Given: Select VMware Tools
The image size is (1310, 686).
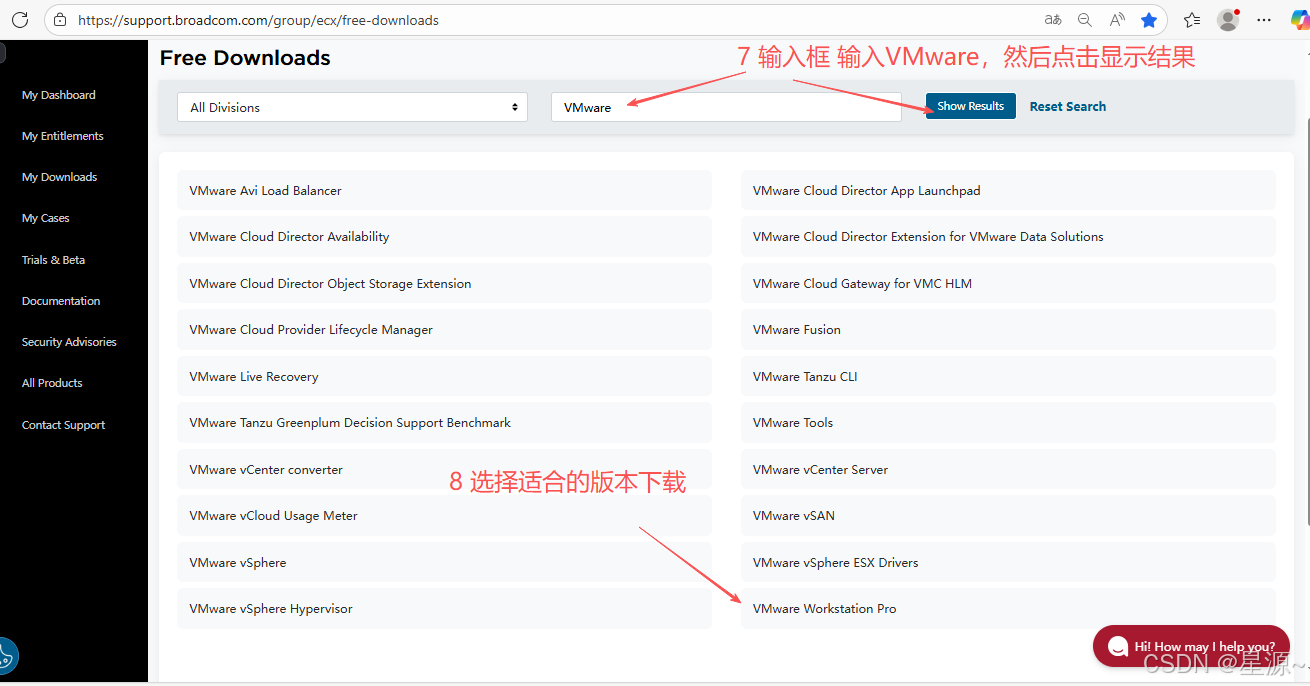Looking at the screenshot, I should [x=1008, y=422].
